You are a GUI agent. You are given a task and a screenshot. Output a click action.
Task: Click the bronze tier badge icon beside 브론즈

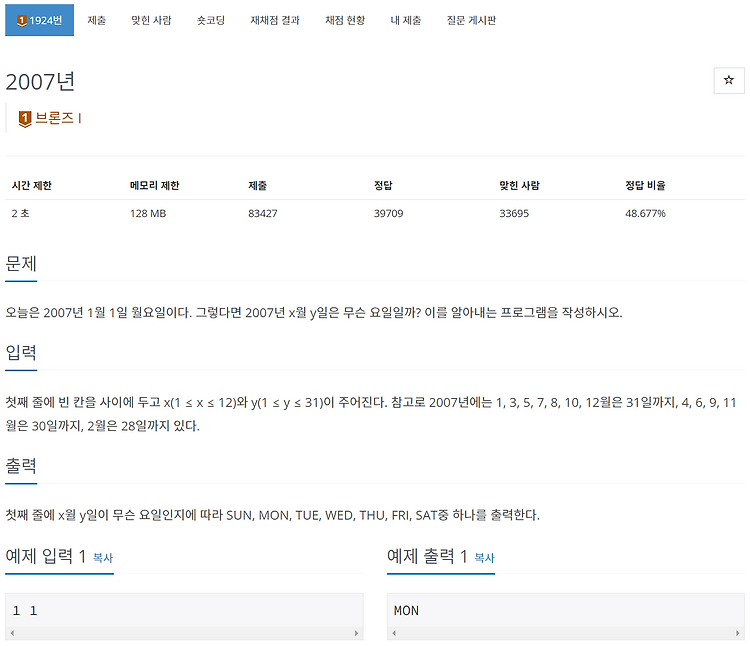tap(25, 119)
